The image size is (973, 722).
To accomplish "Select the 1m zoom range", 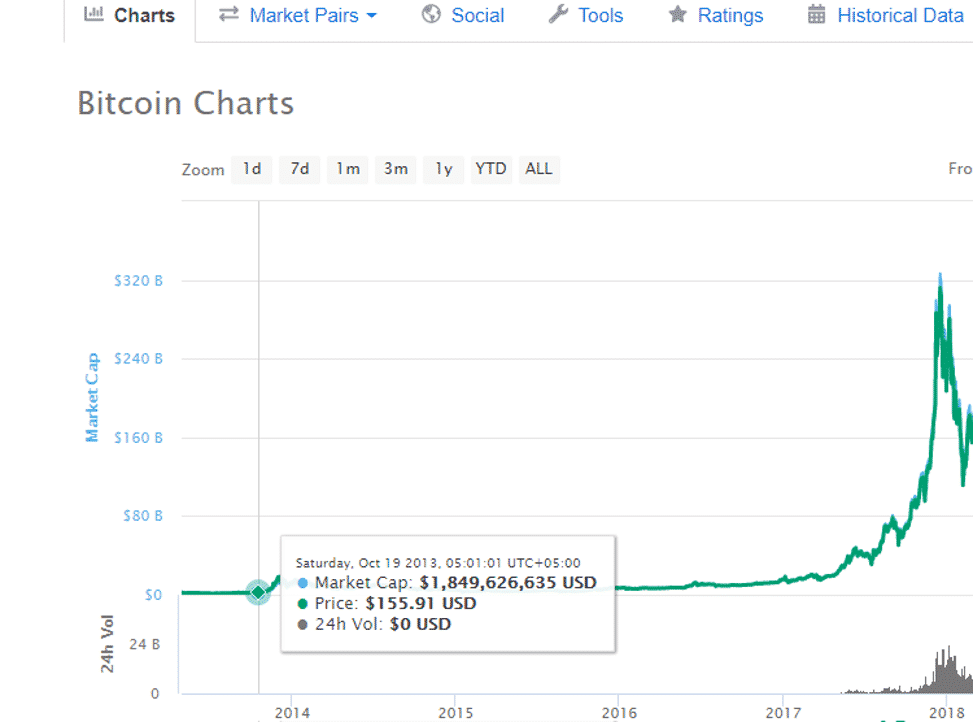I will (348, 169).
